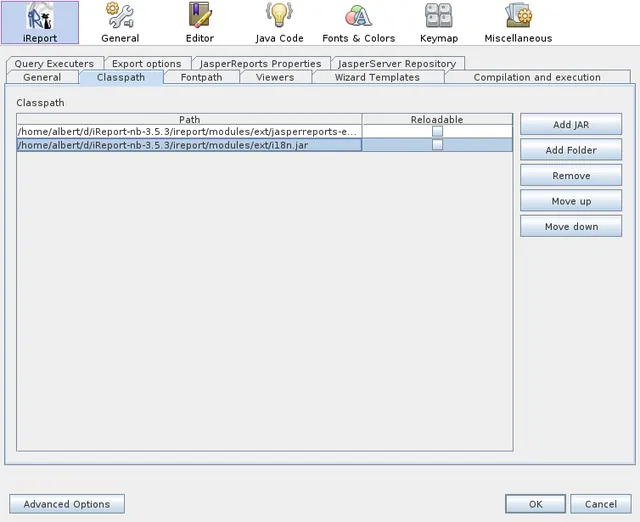Select the Classpath tab
The height and width of the screenshot is (522, 640).
(121, 77)
